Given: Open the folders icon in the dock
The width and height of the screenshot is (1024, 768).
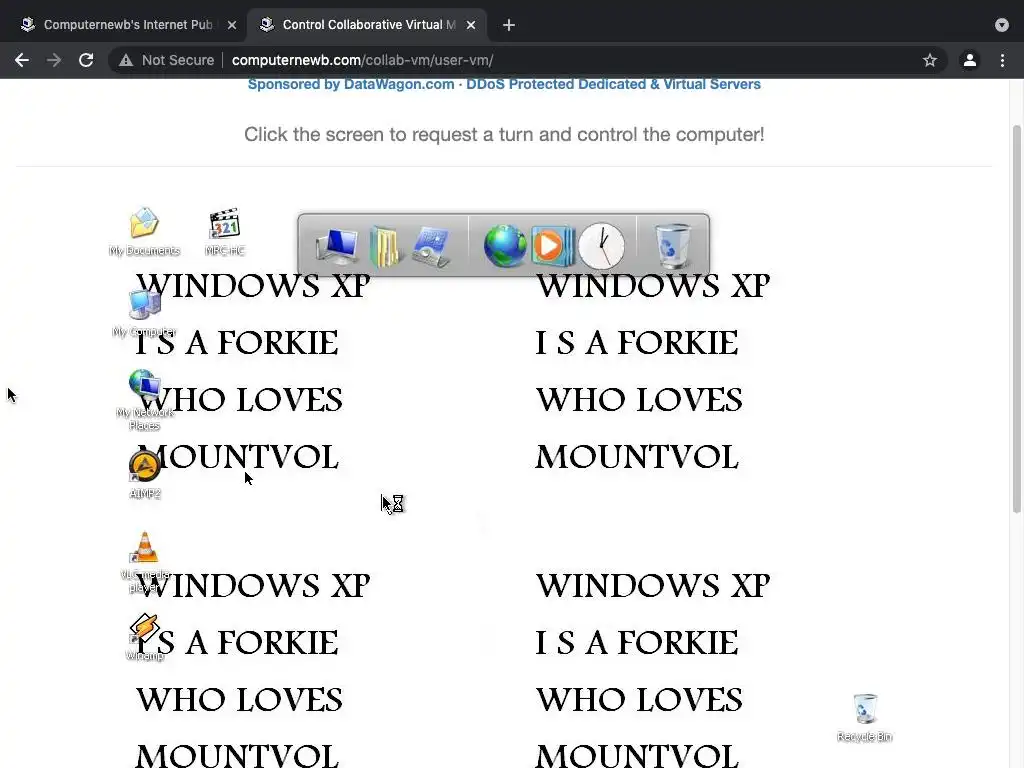Looking at the screenshot, I should pos(385,247).
